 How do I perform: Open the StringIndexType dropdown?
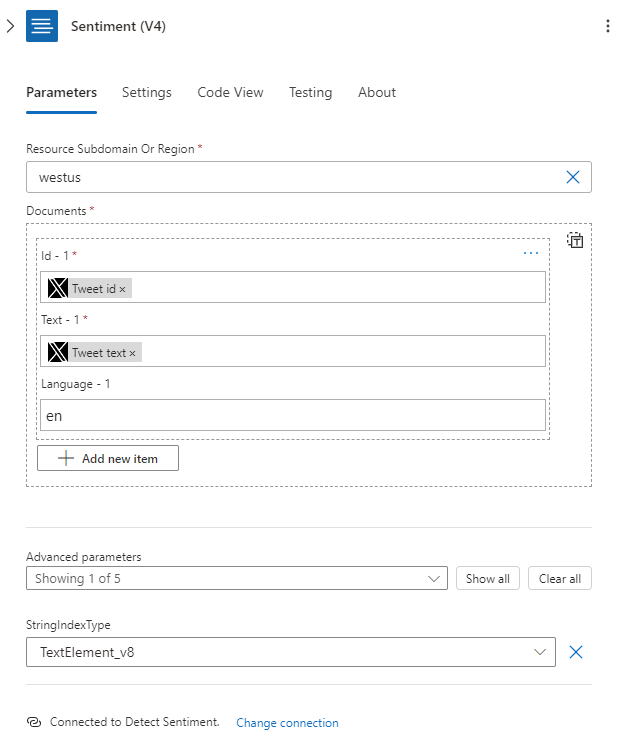tap(540, 652)
